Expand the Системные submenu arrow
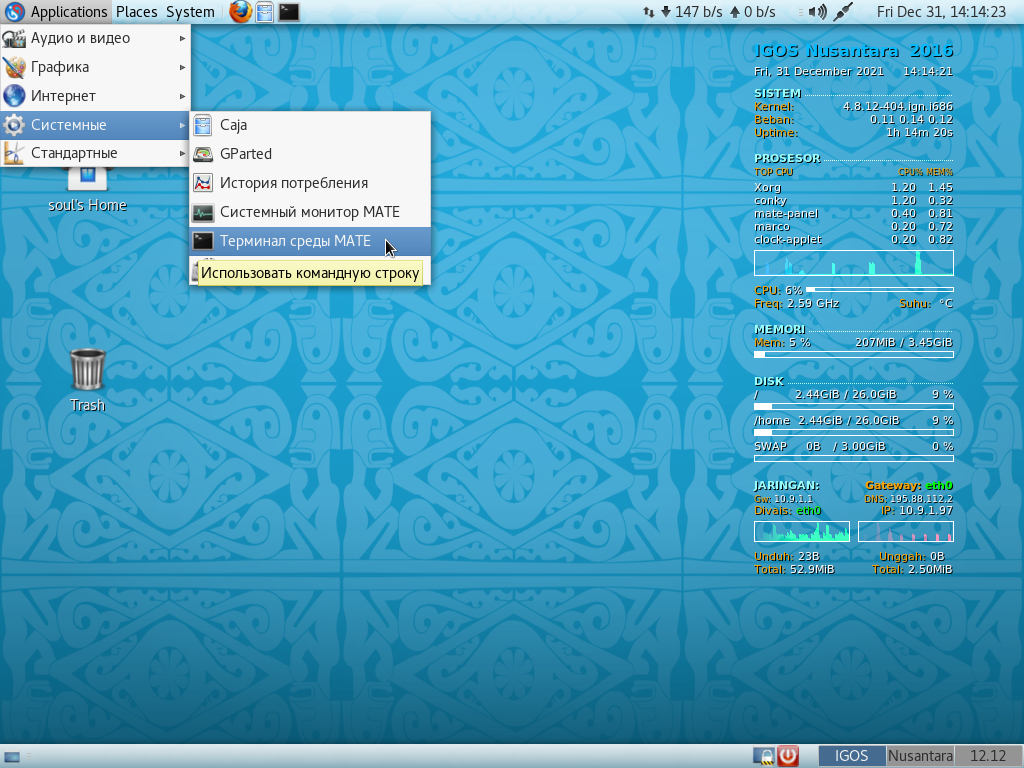This screenshot has height=768, width=1024. 182,125
